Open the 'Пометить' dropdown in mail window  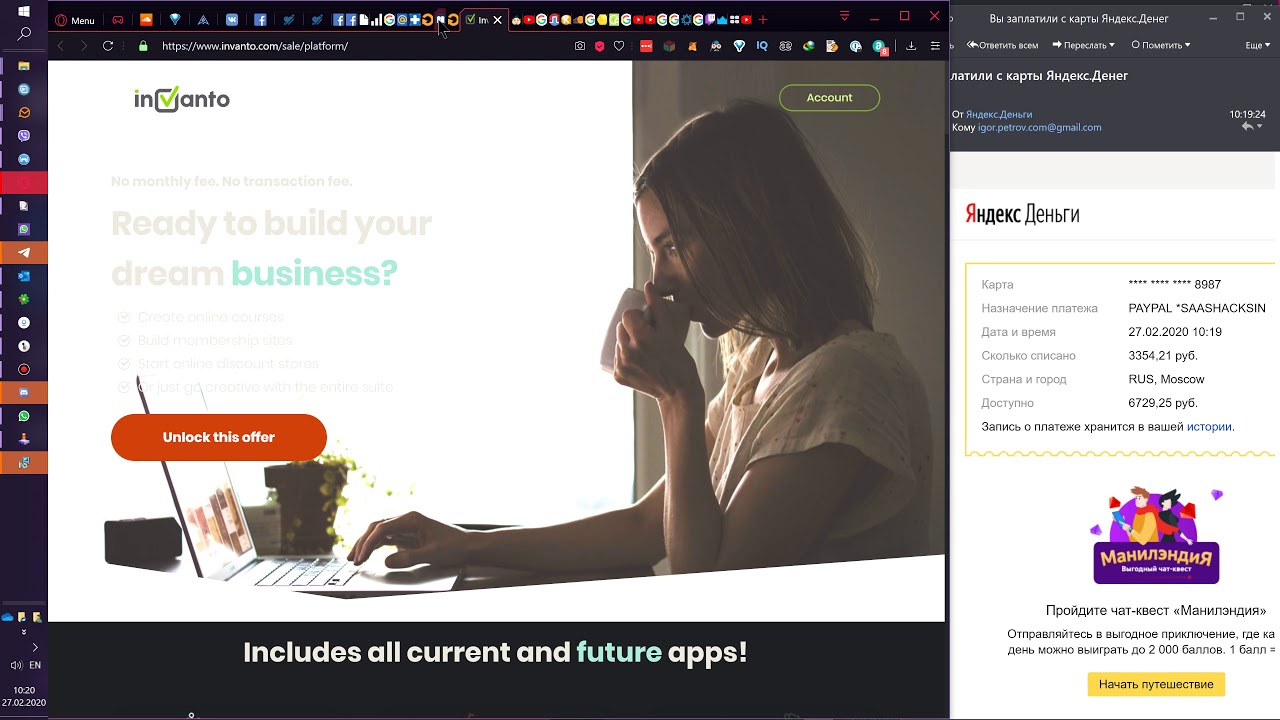(1160, 45)
